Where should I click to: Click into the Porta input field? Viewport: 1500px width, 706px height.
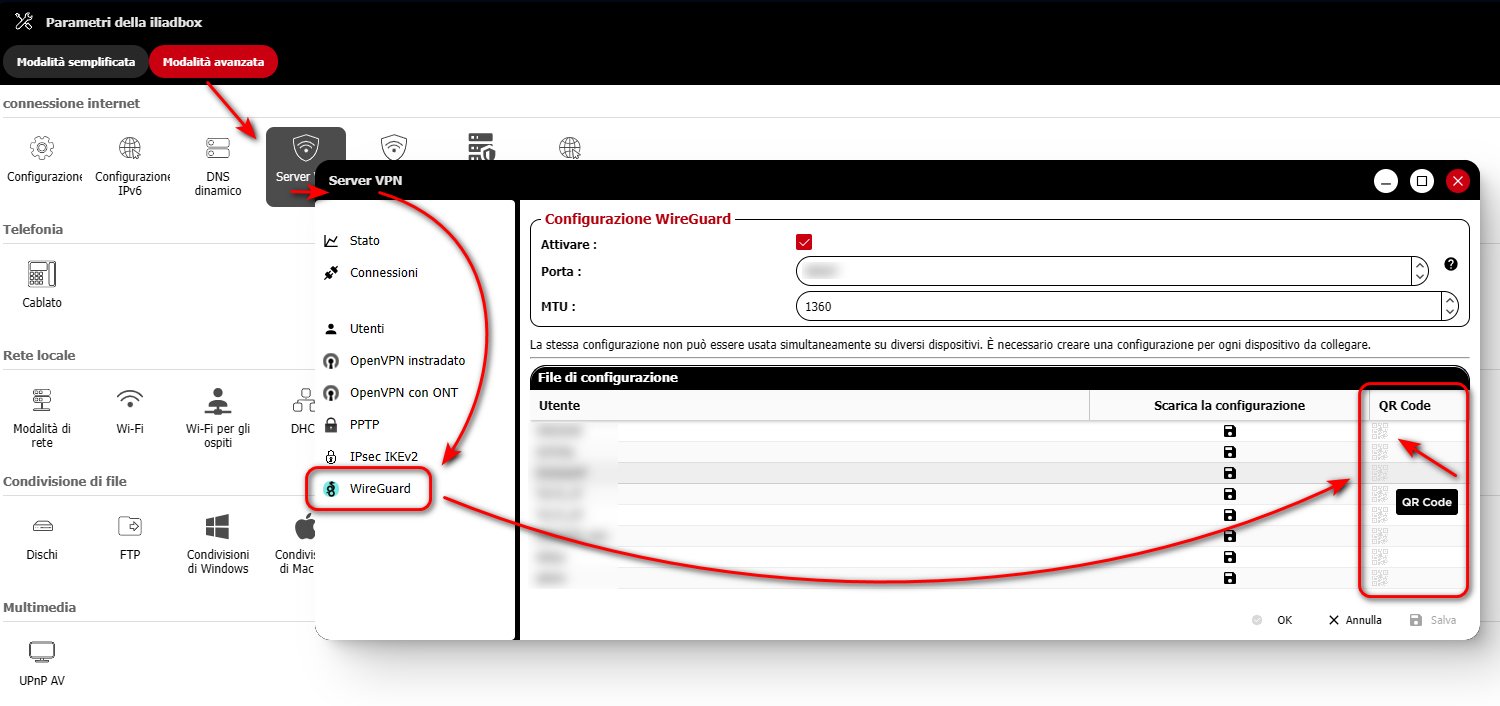point(1104,271)
